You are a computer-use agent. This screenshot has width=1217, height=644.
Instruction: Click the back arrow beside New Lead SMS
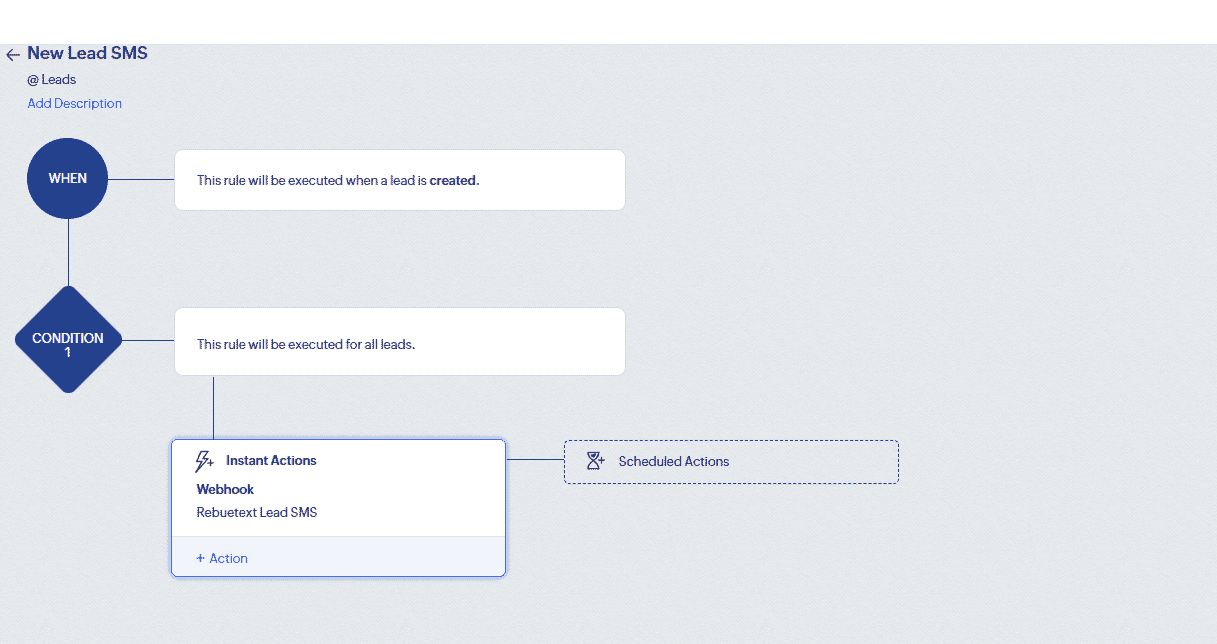[13, 55]
